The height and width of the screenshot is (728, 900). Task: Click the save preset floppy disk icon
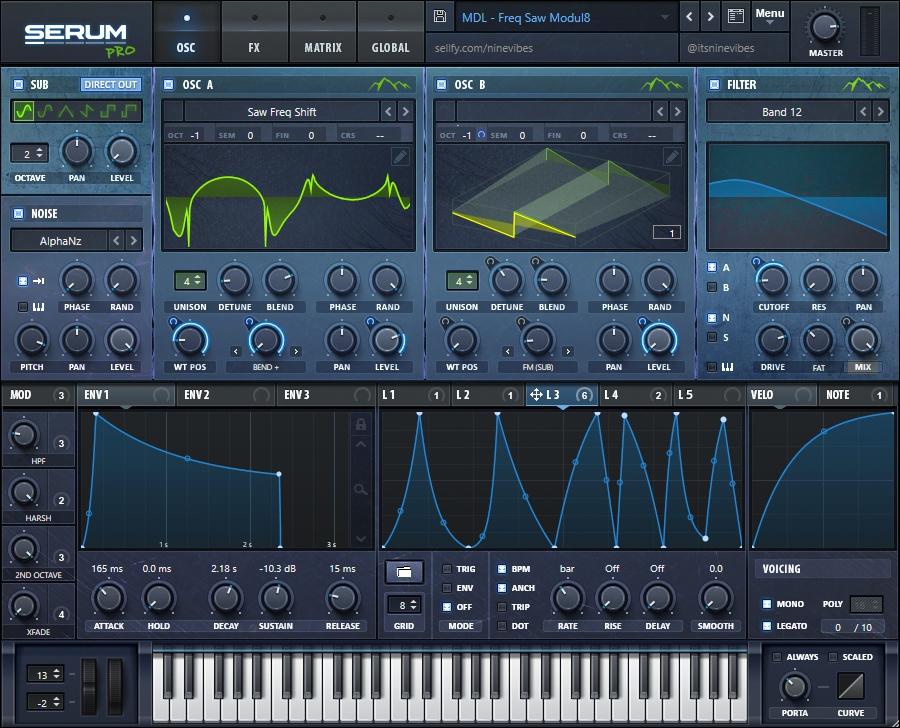(x=440, y=16)
